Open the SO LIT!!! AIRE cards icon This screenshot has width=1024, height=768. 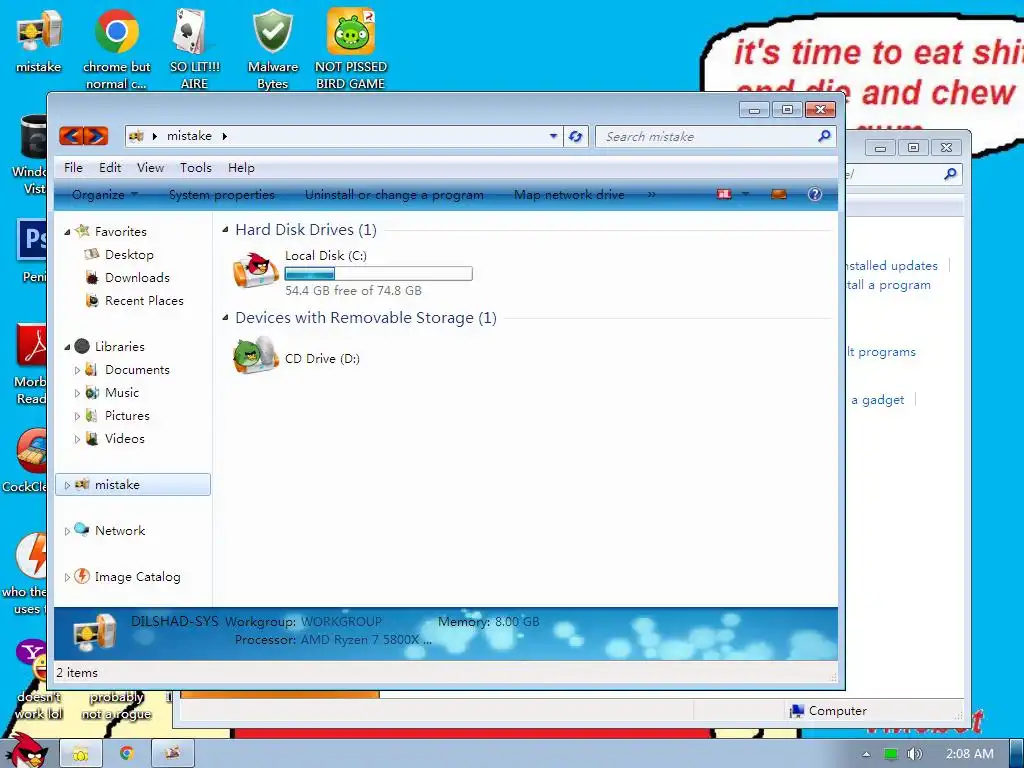[x=195, y=49]
